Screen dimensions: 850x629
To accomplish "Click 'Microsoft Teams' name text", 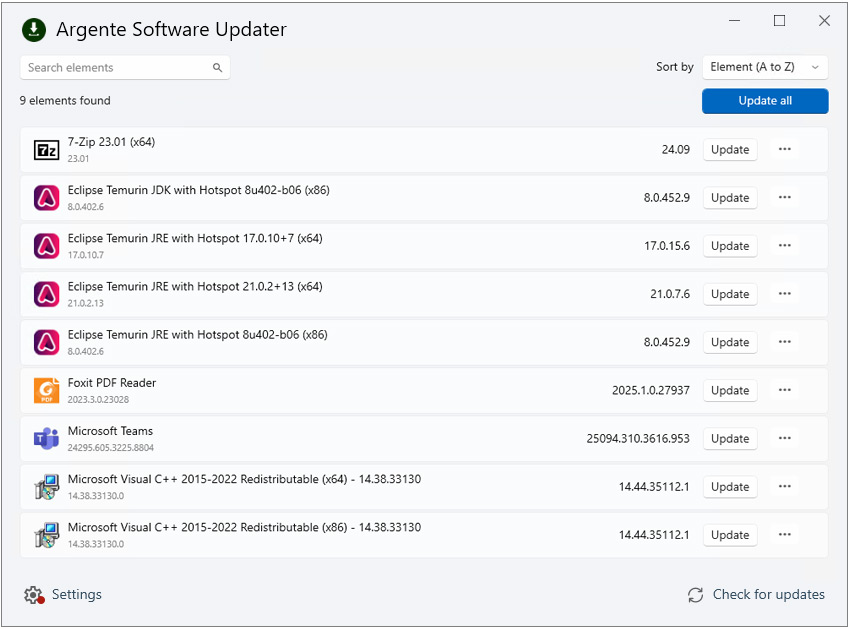I will pyautogui.click(x=110, y=431).
